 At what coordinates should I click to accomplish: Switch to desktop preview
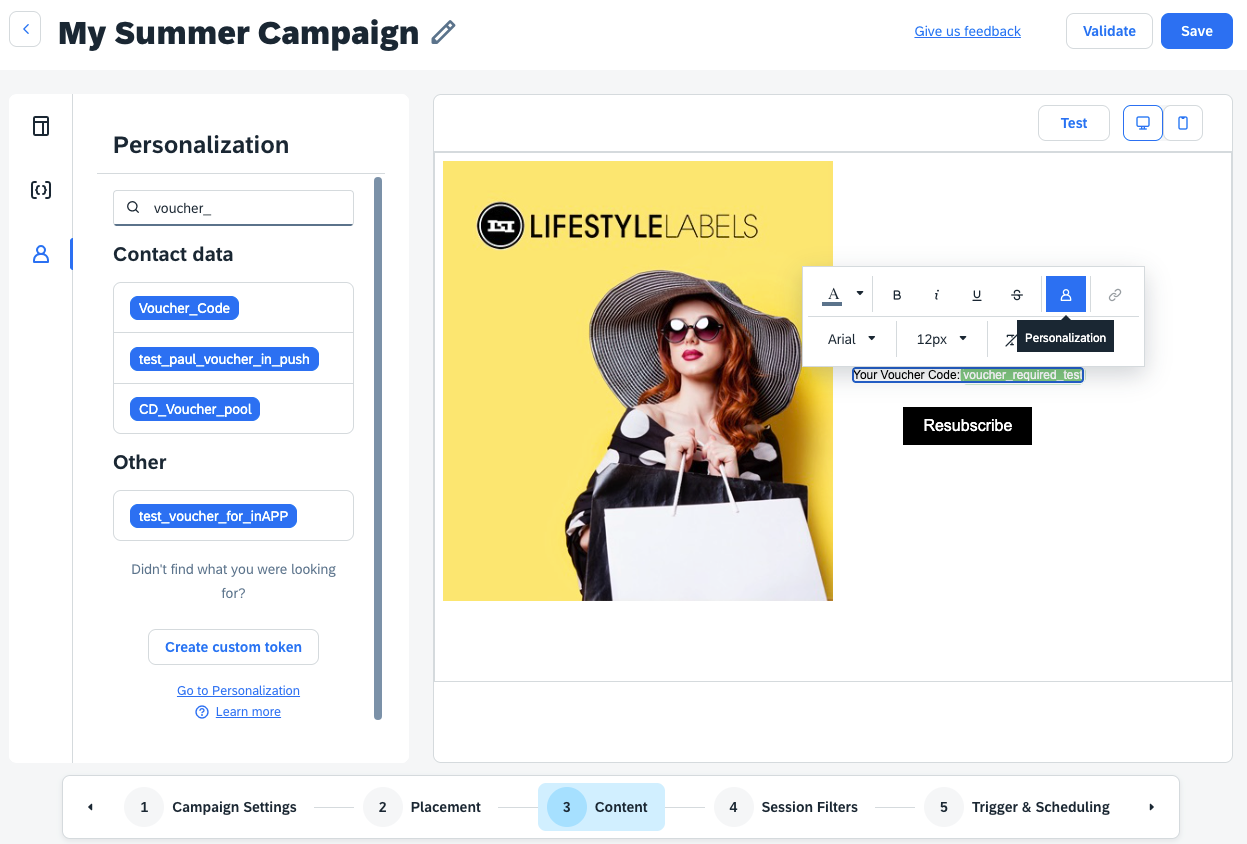1143,123
